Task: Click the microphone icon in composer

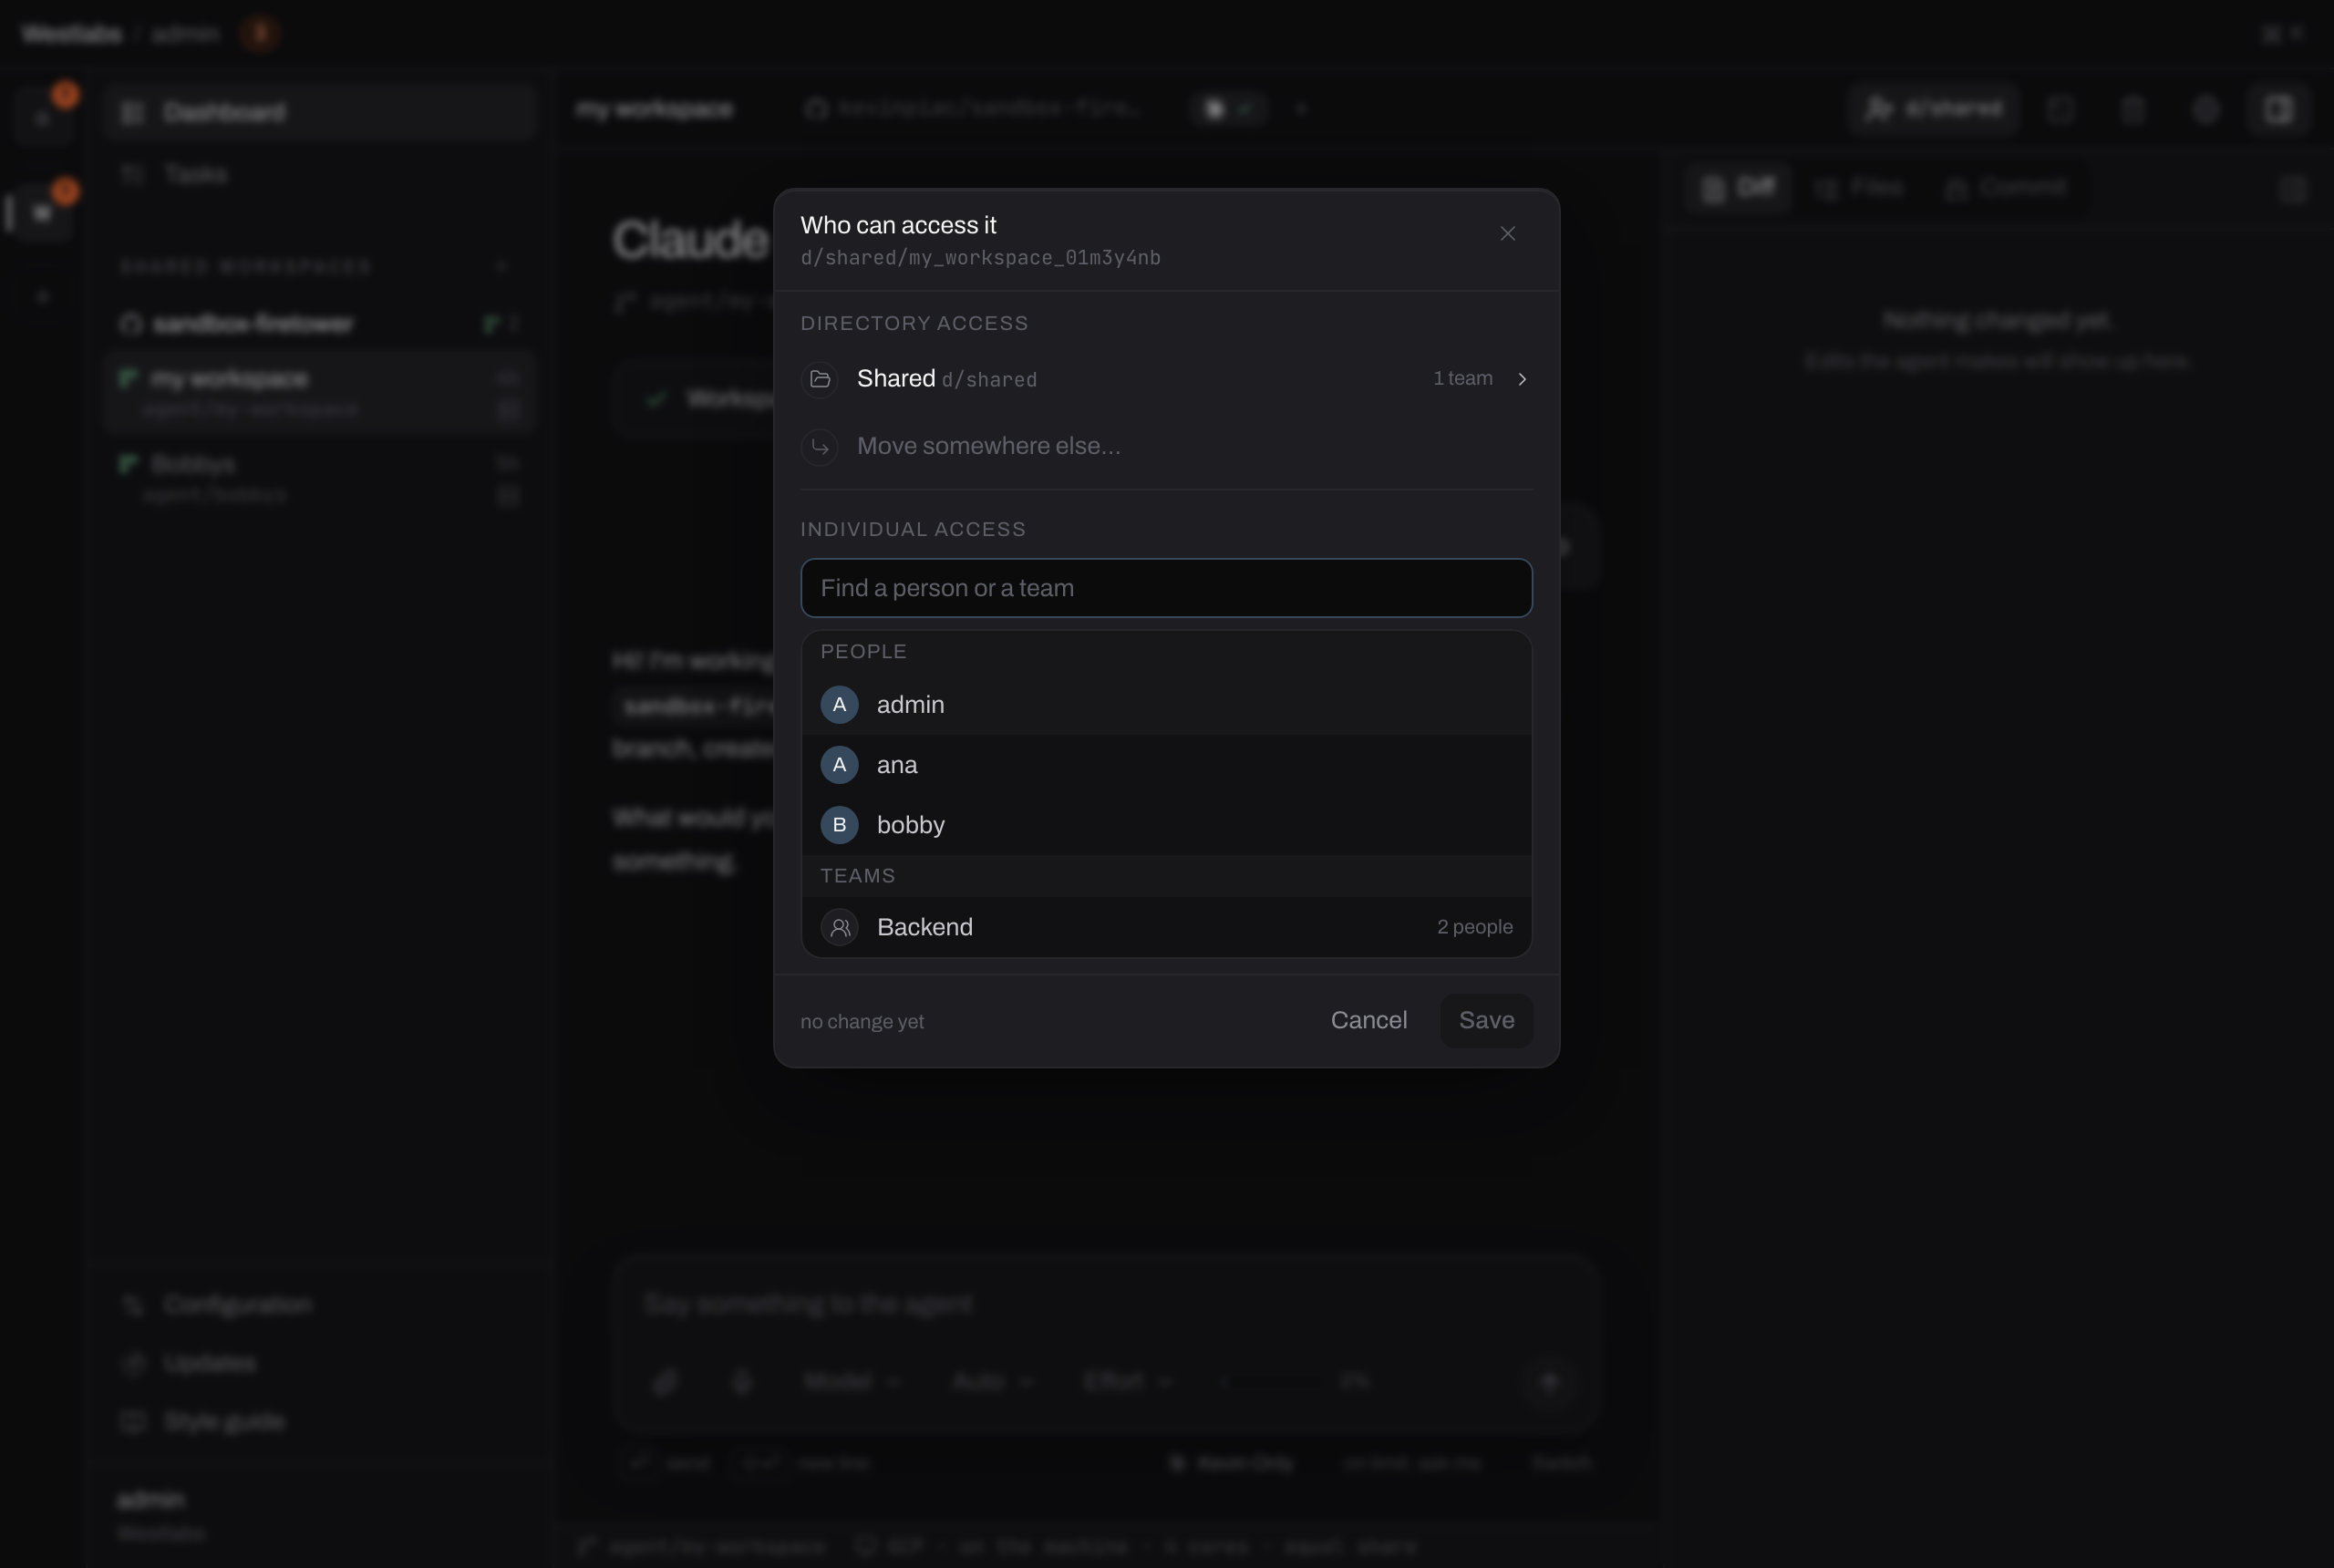Action: (742, 1382)
